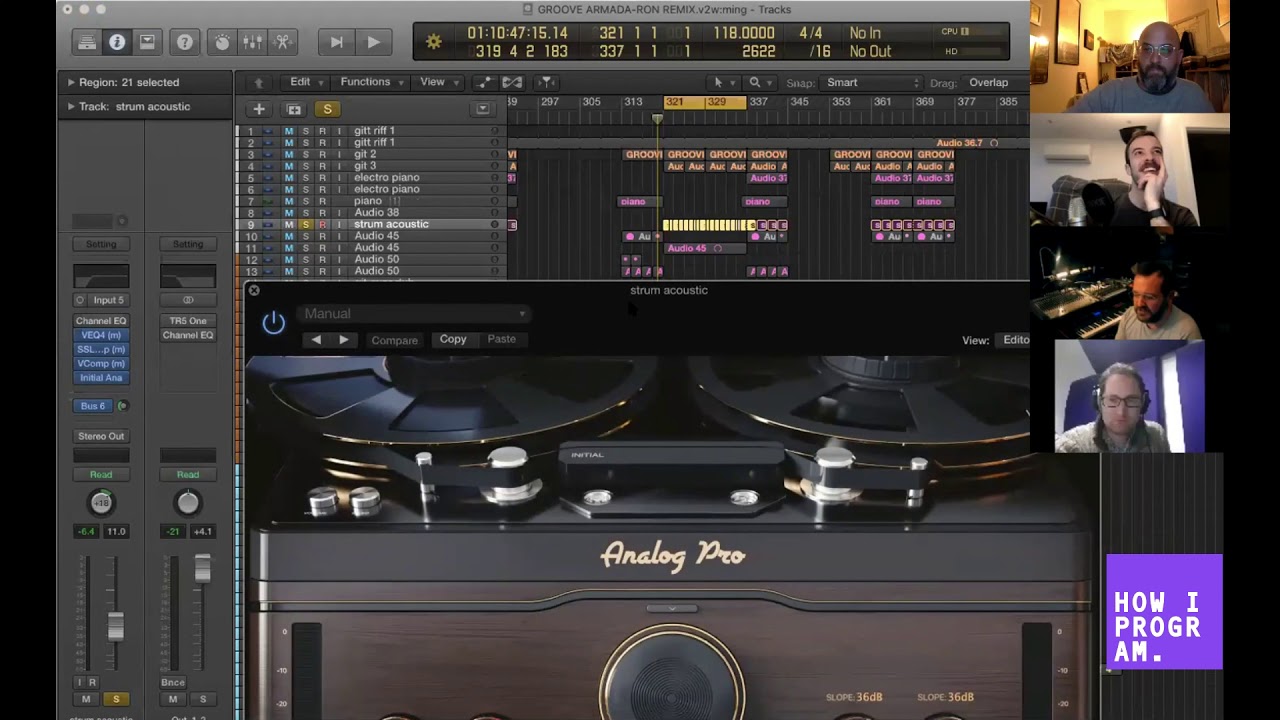This screenshot has height=720, width=1280.
Task: Click the strum acoustic pan knob
Action: [101, 502]
